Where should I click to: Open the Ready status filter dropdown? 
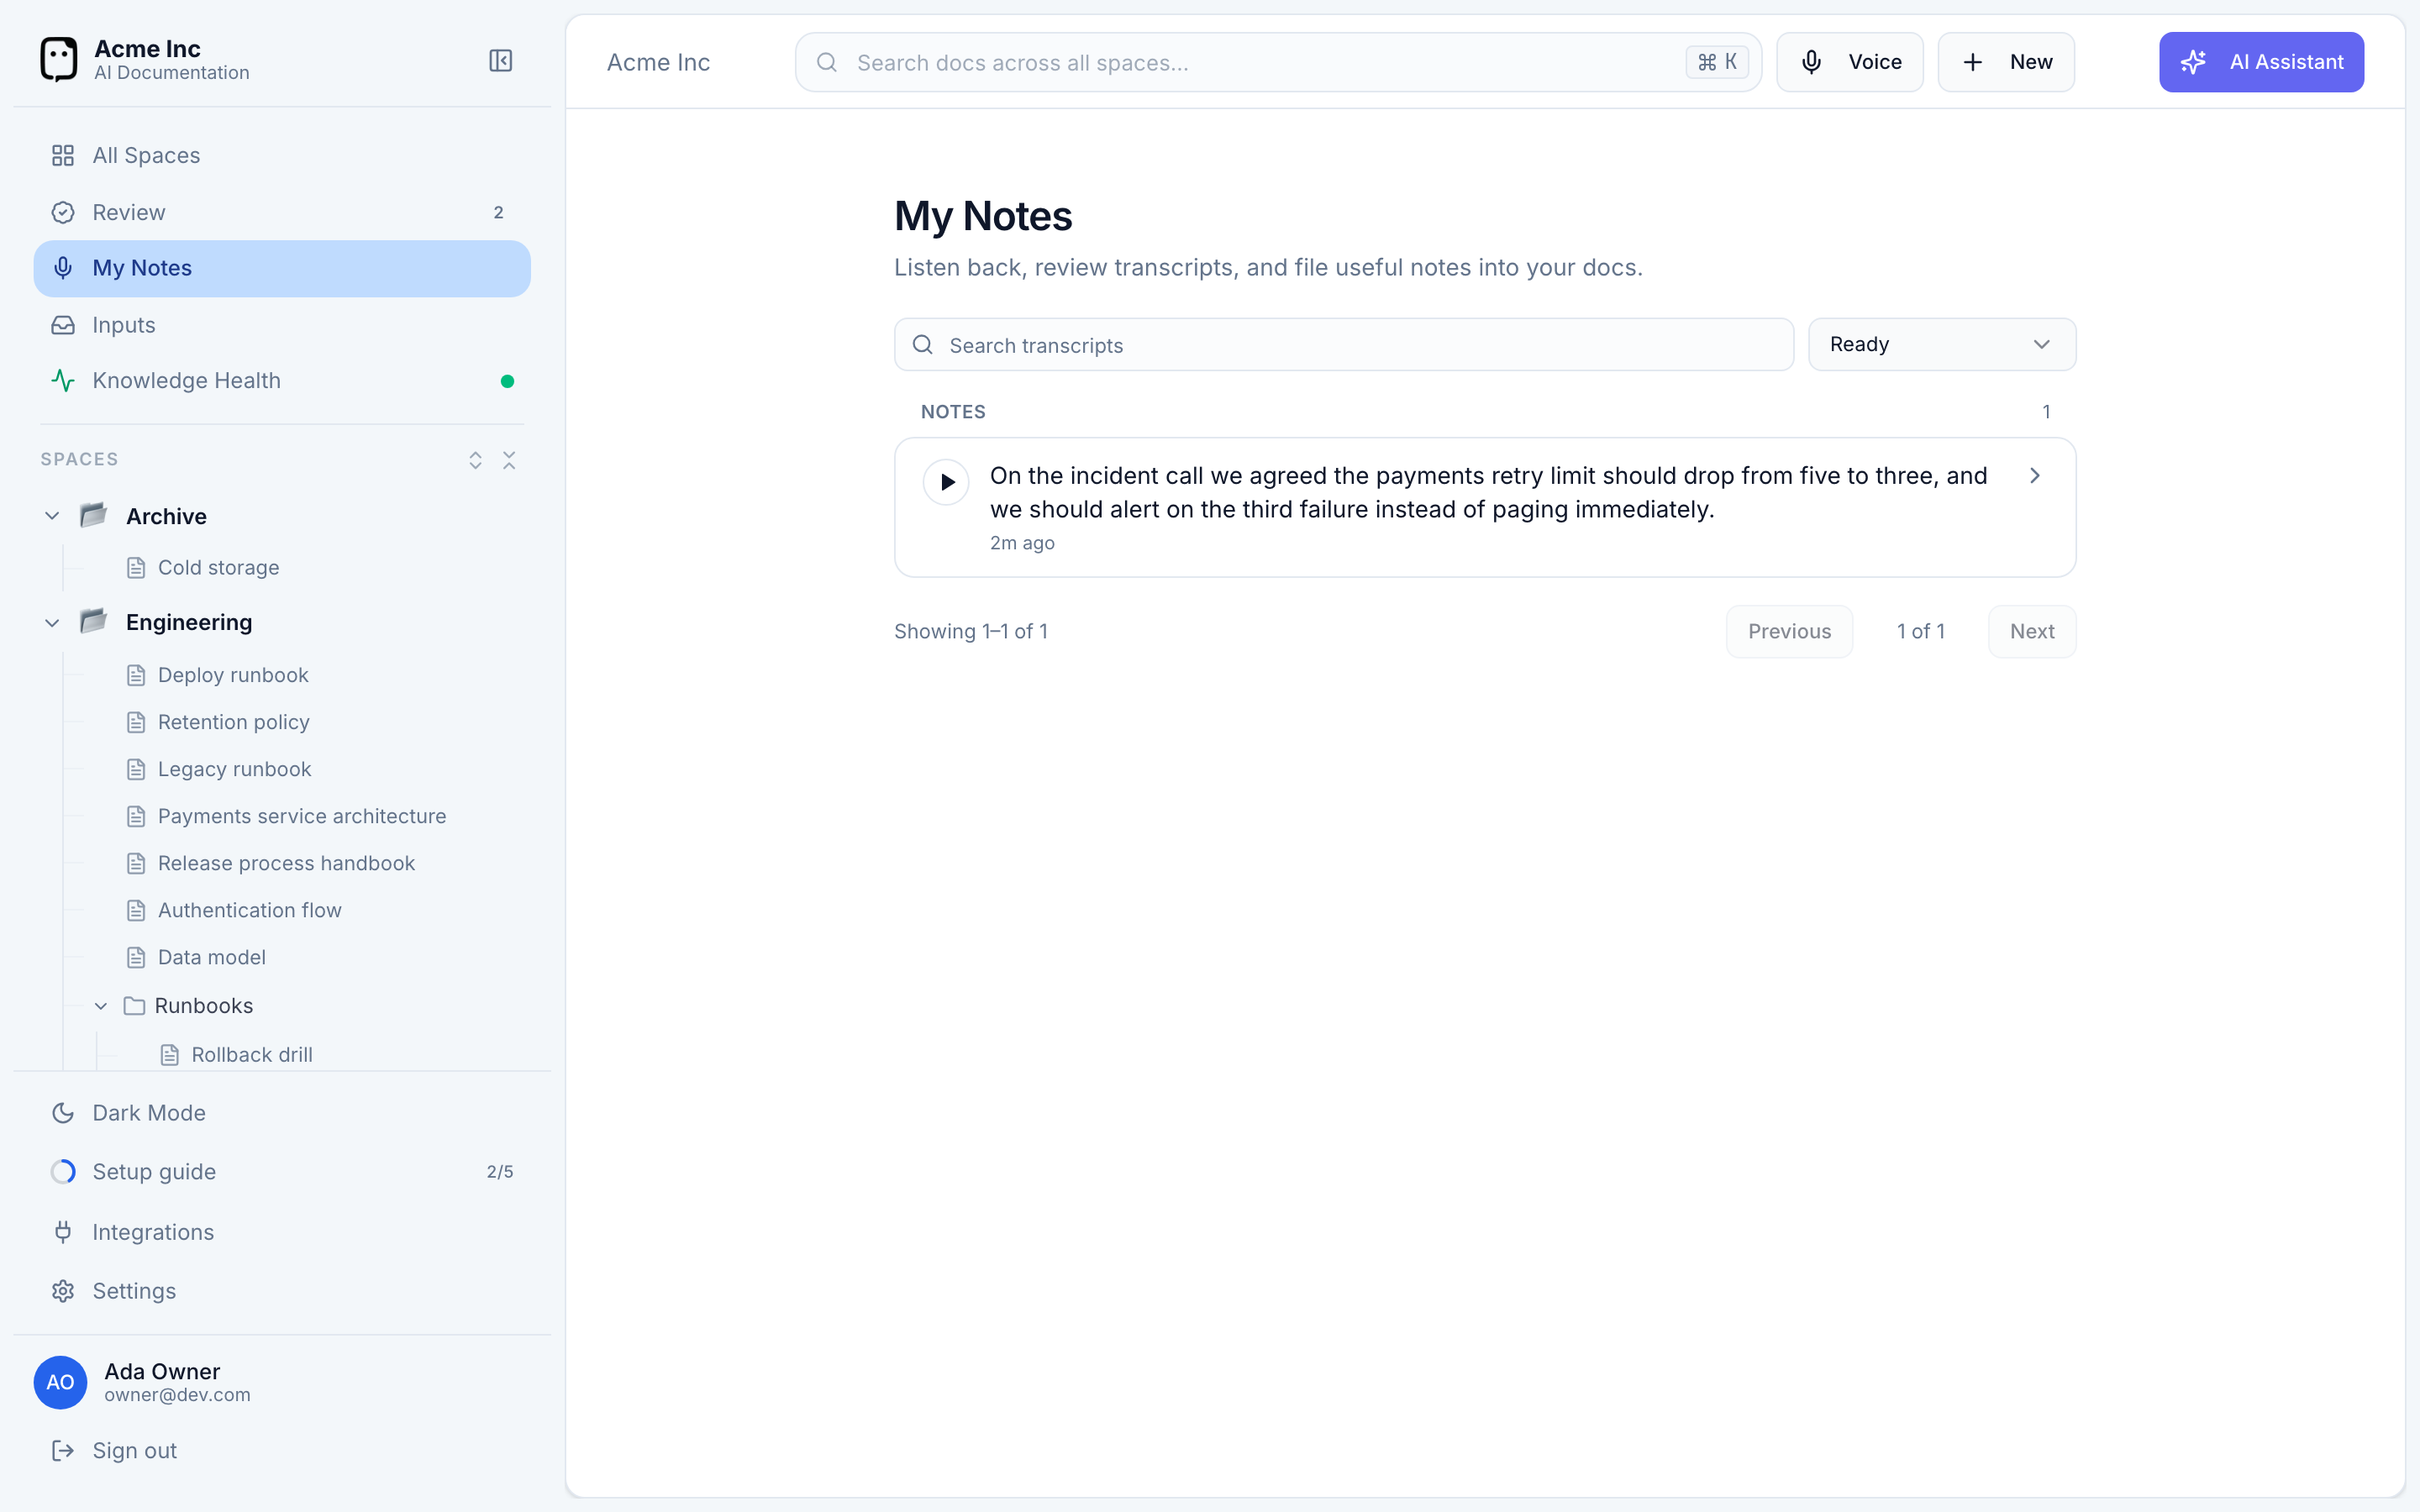[1942, 345]
